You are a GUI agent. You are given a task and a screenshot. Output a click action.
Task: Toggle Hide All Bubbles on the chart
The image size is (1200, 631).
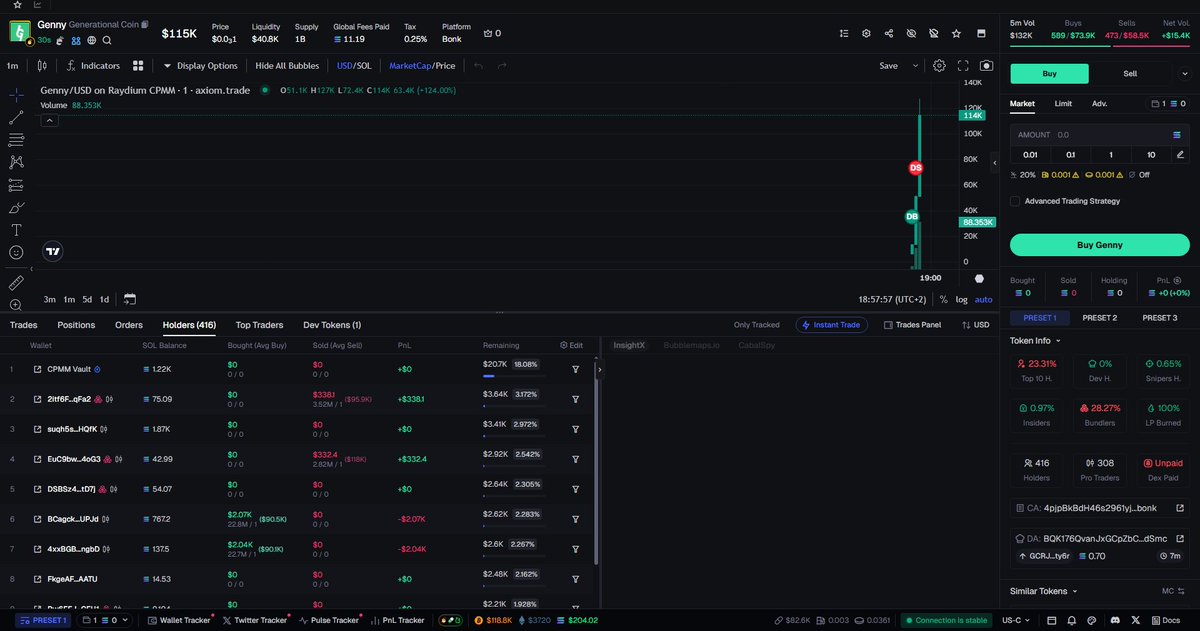287,66
